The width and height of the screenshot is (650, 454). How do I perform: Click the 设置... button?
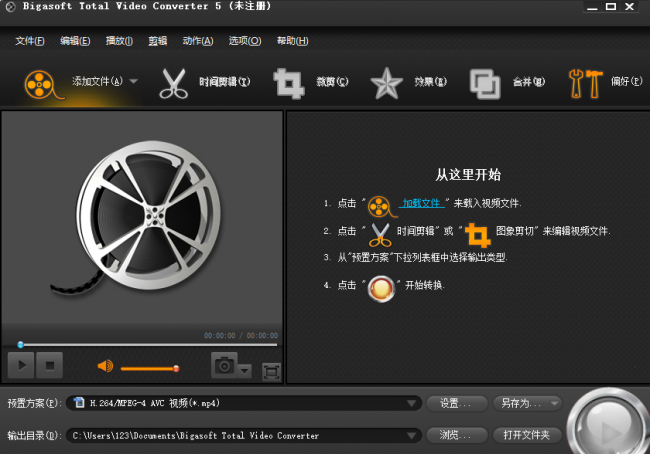tap(456, 403)
